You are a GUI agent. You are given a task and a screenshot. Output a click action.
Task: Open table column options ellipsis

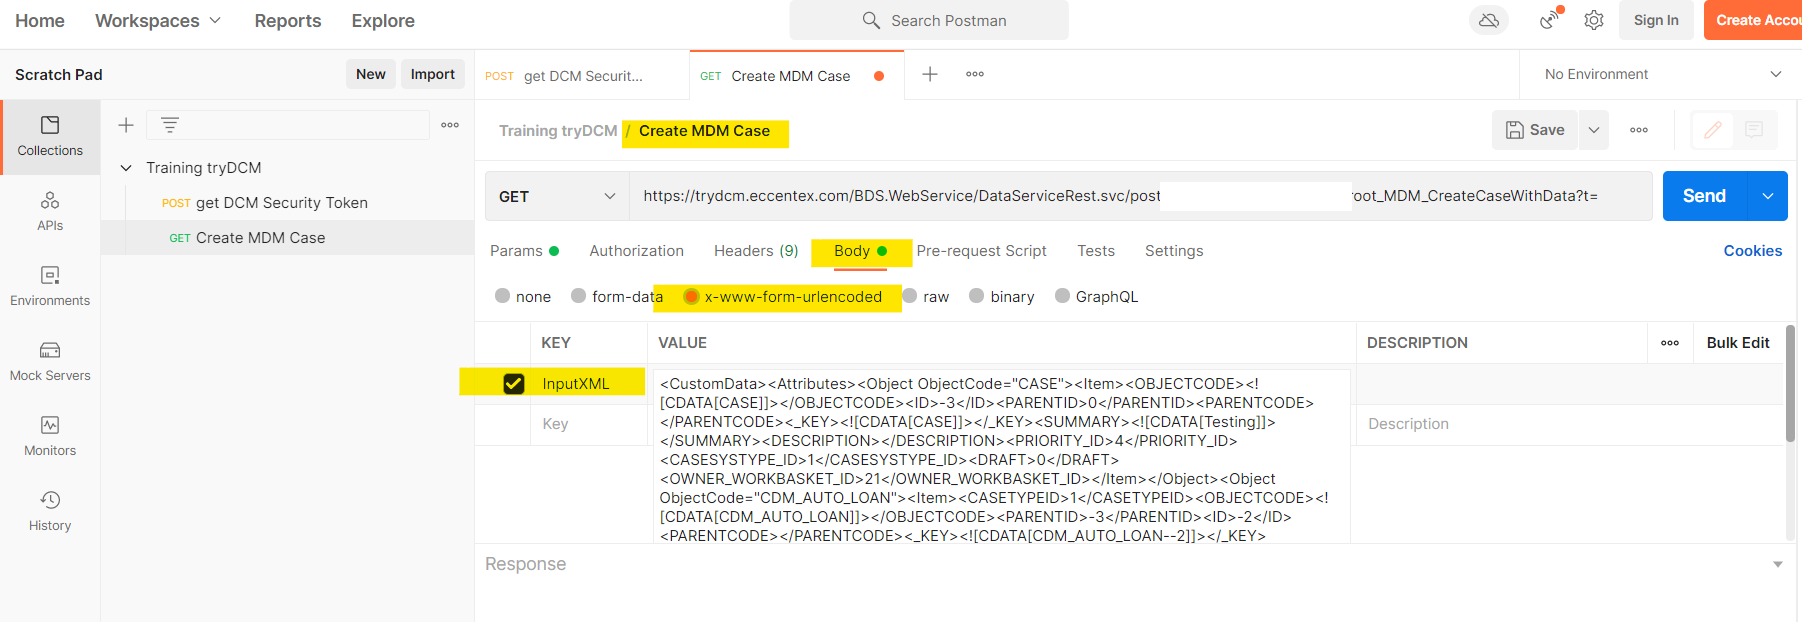[x=1670, y=343]
